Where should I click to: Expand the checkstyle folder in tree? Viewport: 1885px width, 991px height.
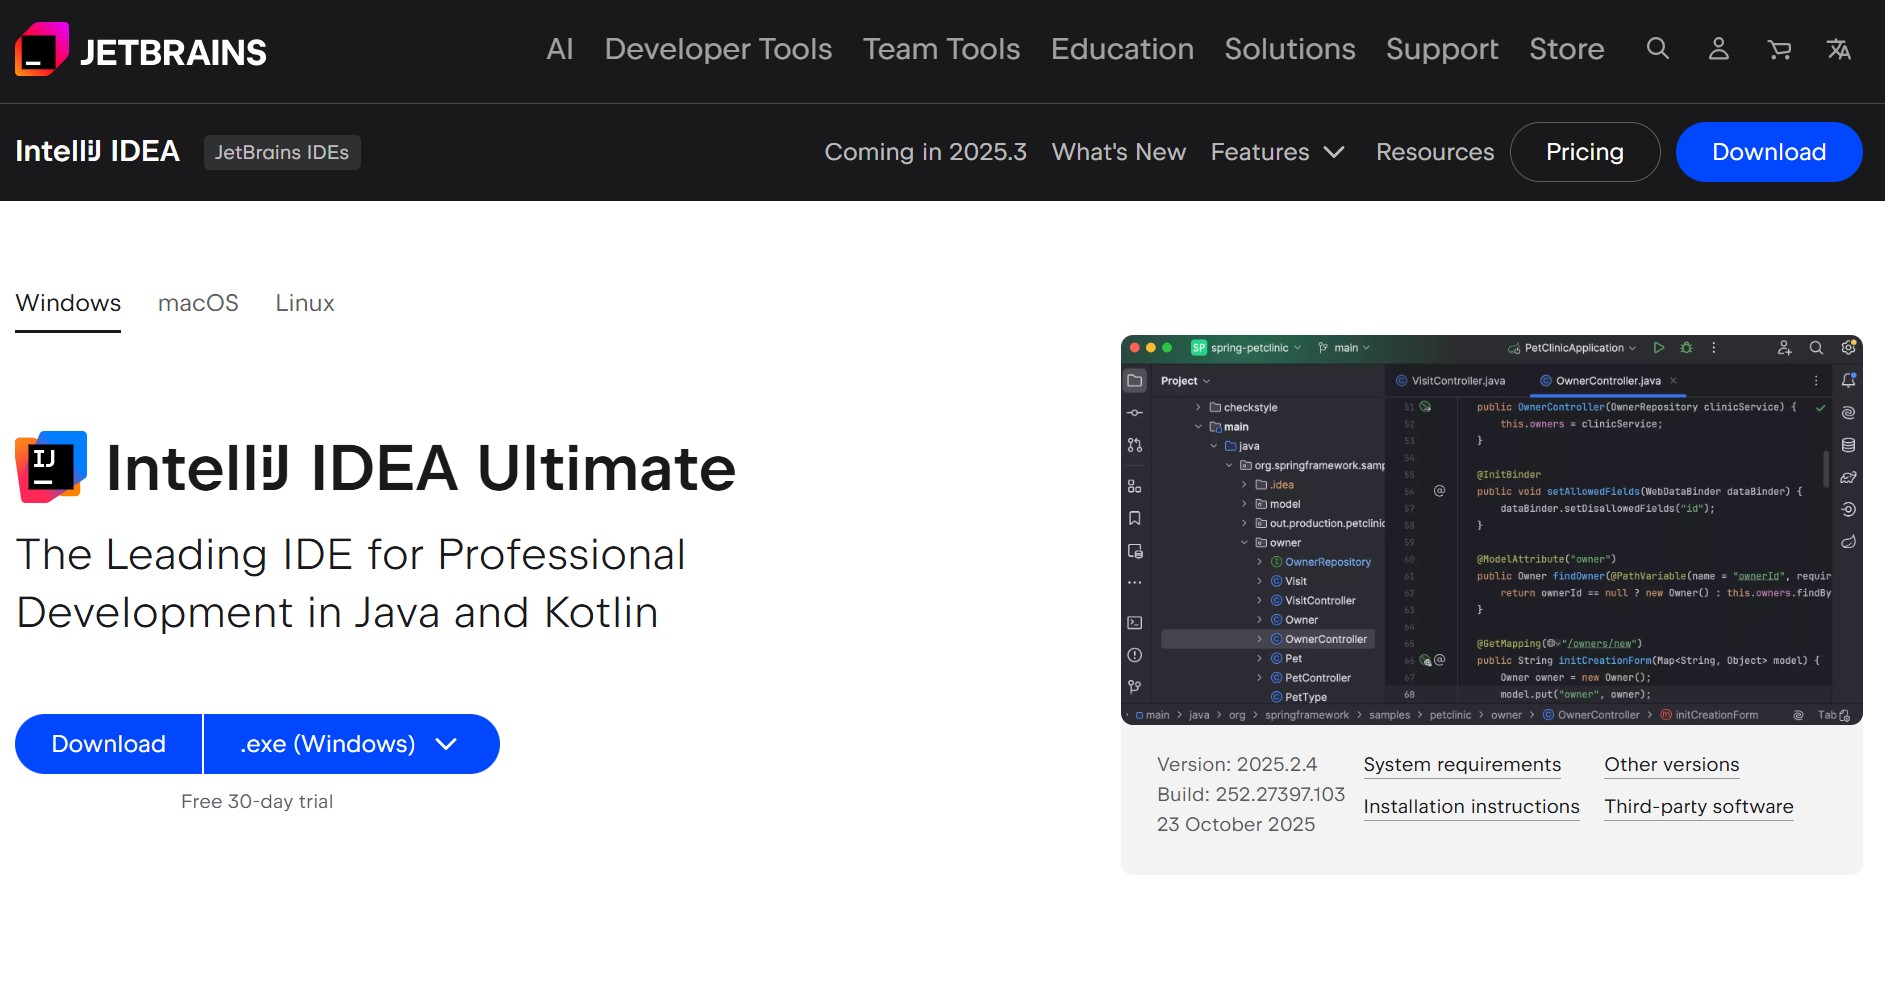click(x=1198, y=407)
